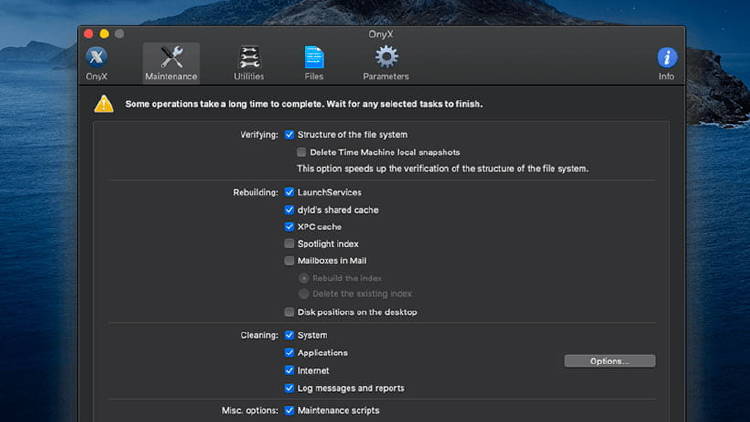Click the yellow warning triangle icon
The height and width of the screenshot is (422, 750).
point(104,103)
